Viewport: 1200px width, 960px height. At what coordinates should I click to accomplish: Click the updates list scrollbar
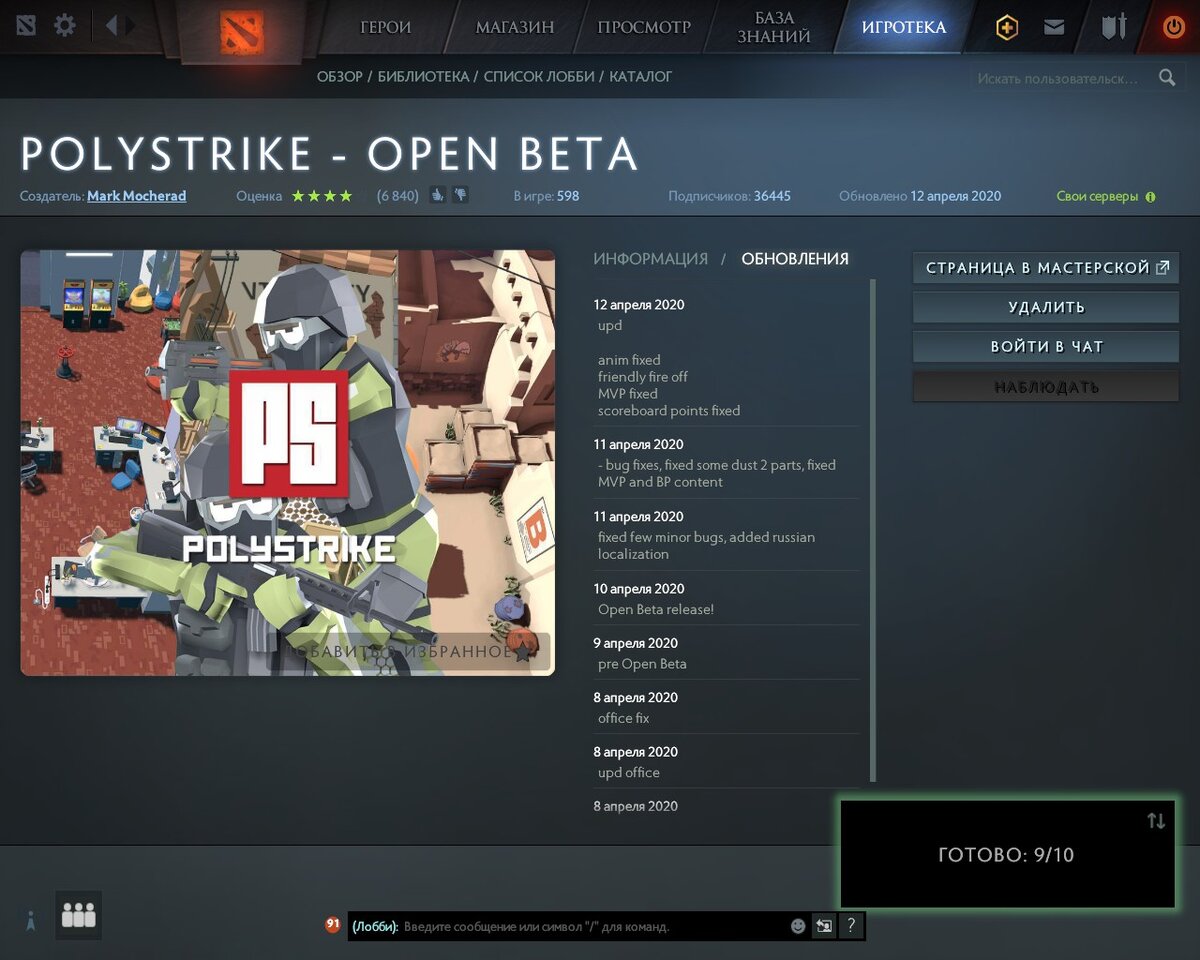(x=873, y=530)
